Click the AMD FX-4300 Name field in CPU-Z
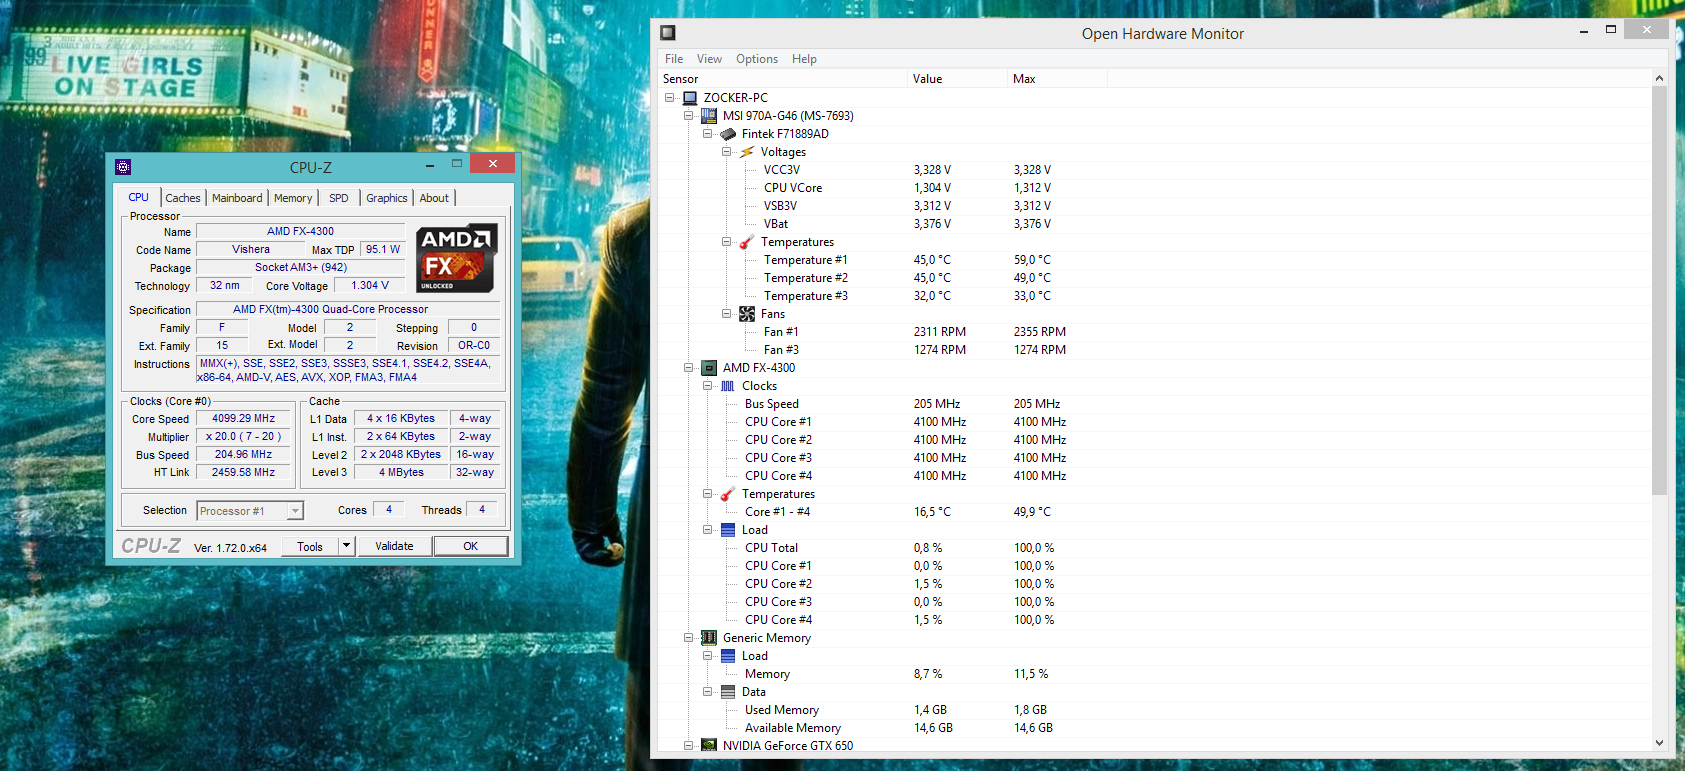1685x771 pixels. coord(300,231)
